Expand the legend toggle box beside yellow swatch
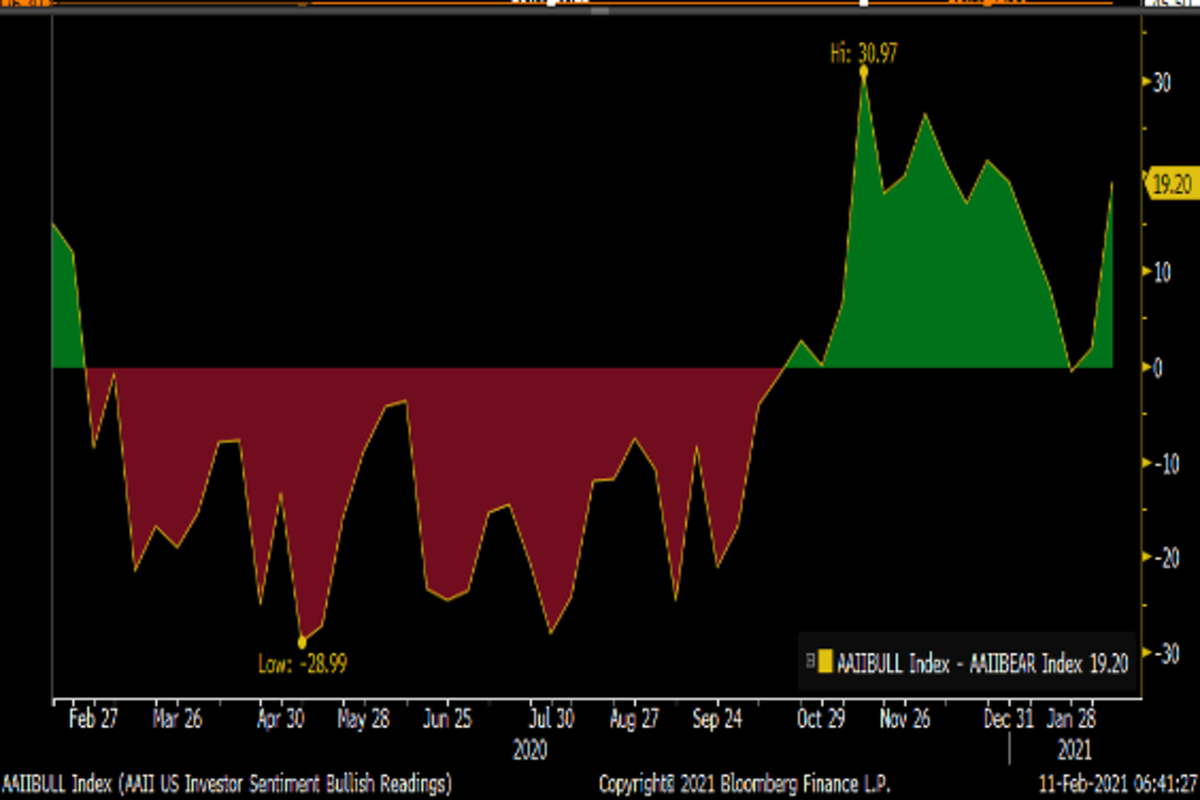The height and width of the screenshot is (800, 1200). click(810, 662)
